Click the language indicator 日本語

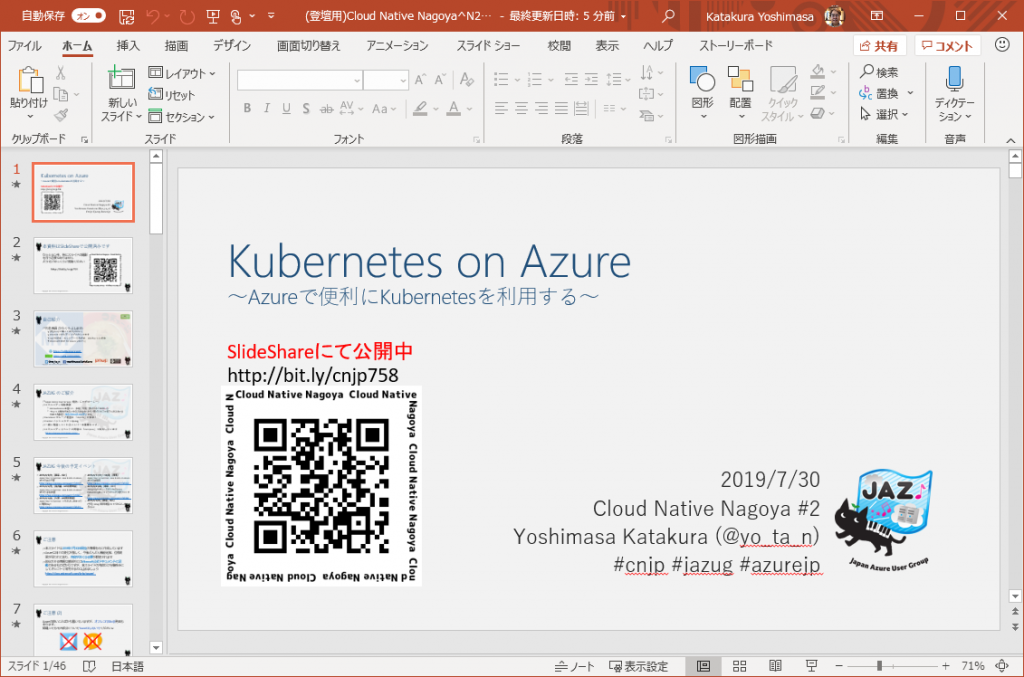127,666
